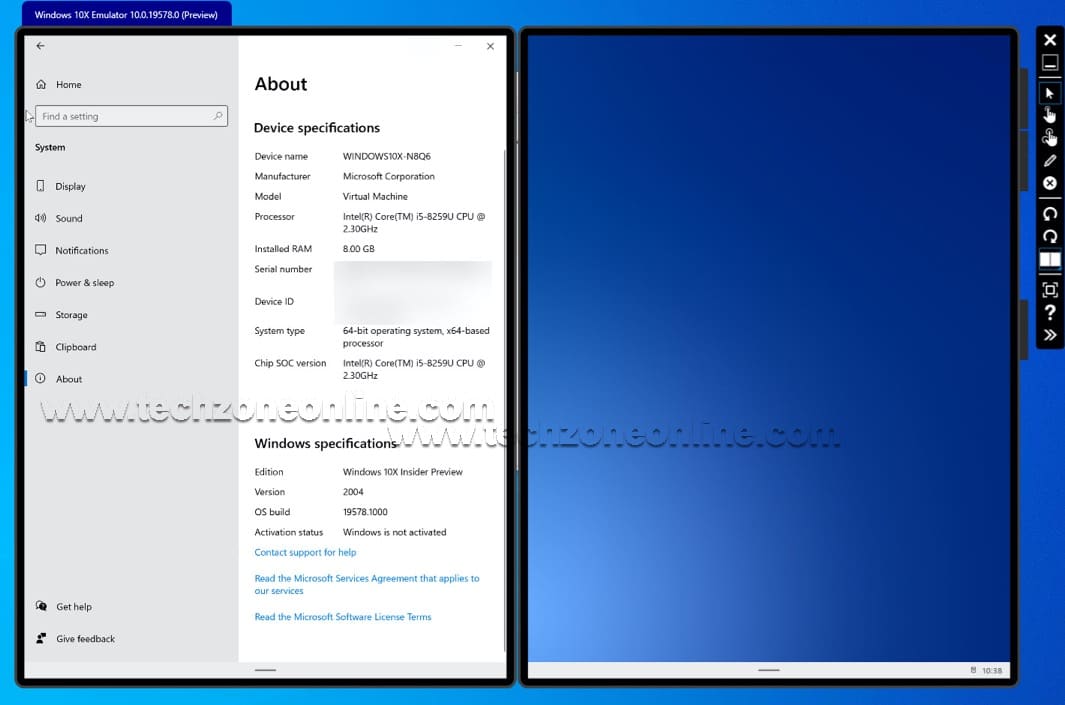Click the Get help icon
This screenshot has width=1065, height=705.
41,606
